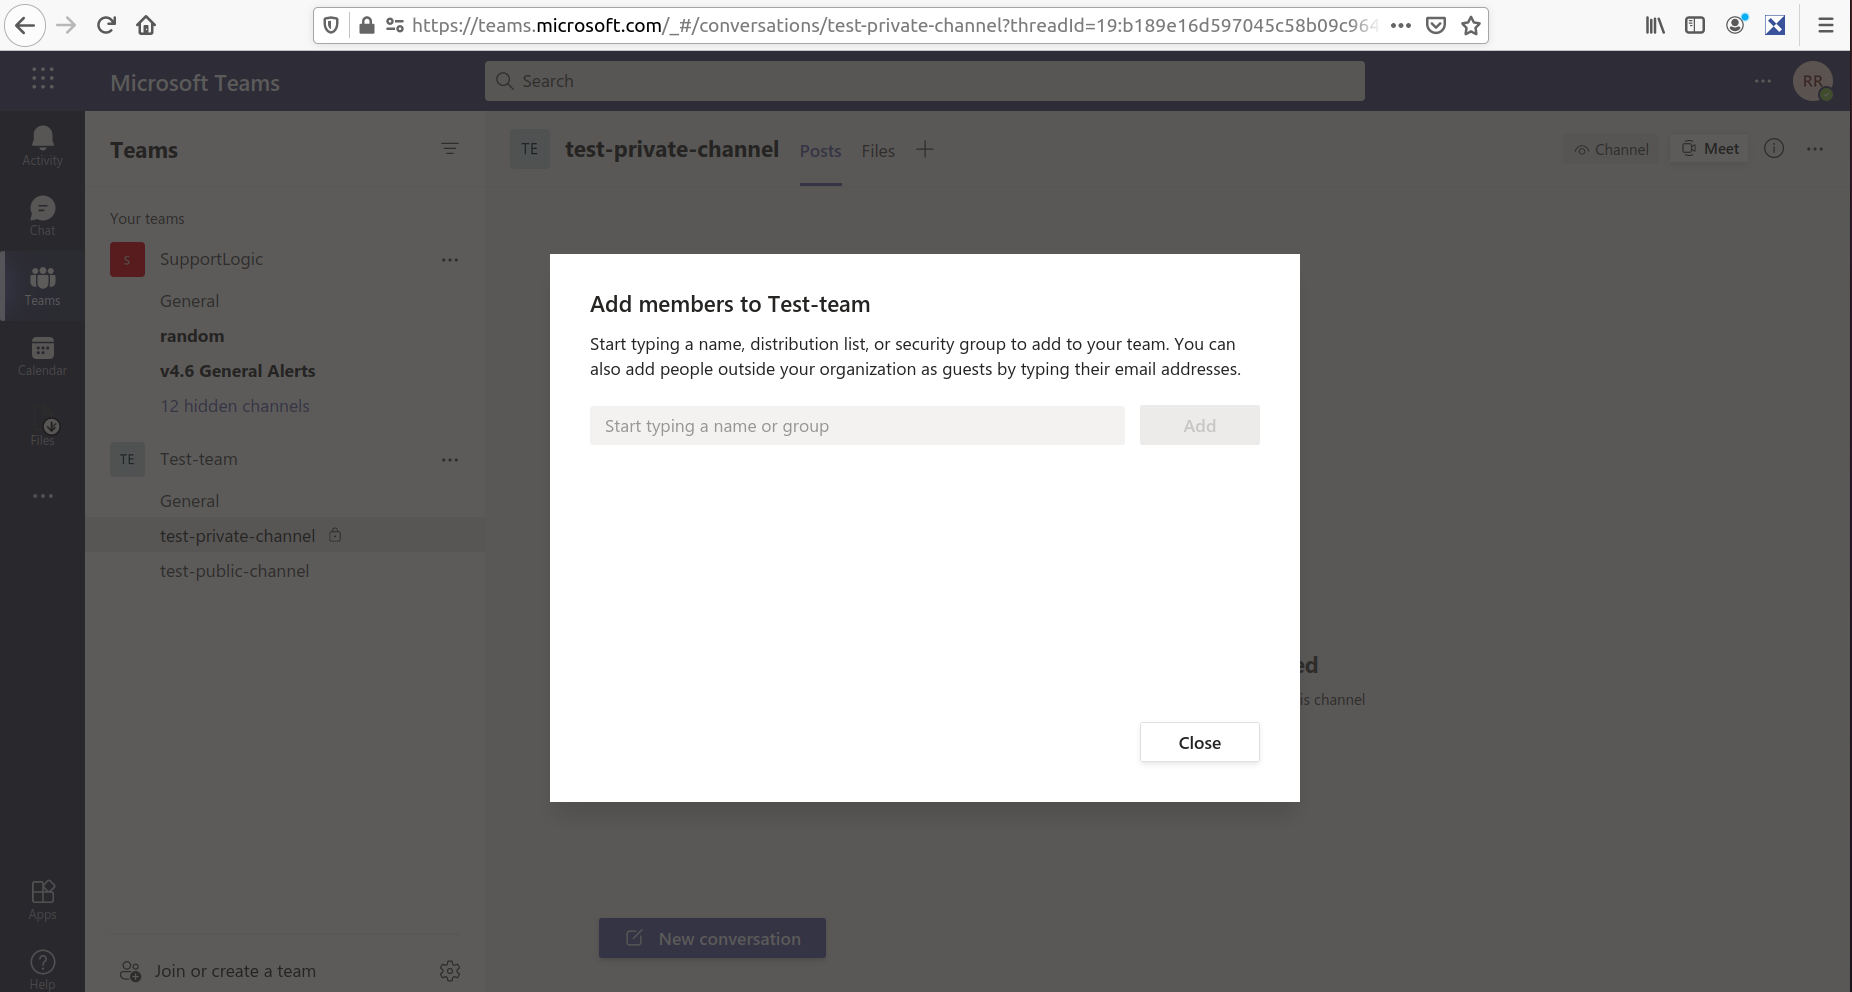Save page to Pocket icon
The image size is (1852, 992).
click(1436, 26)
